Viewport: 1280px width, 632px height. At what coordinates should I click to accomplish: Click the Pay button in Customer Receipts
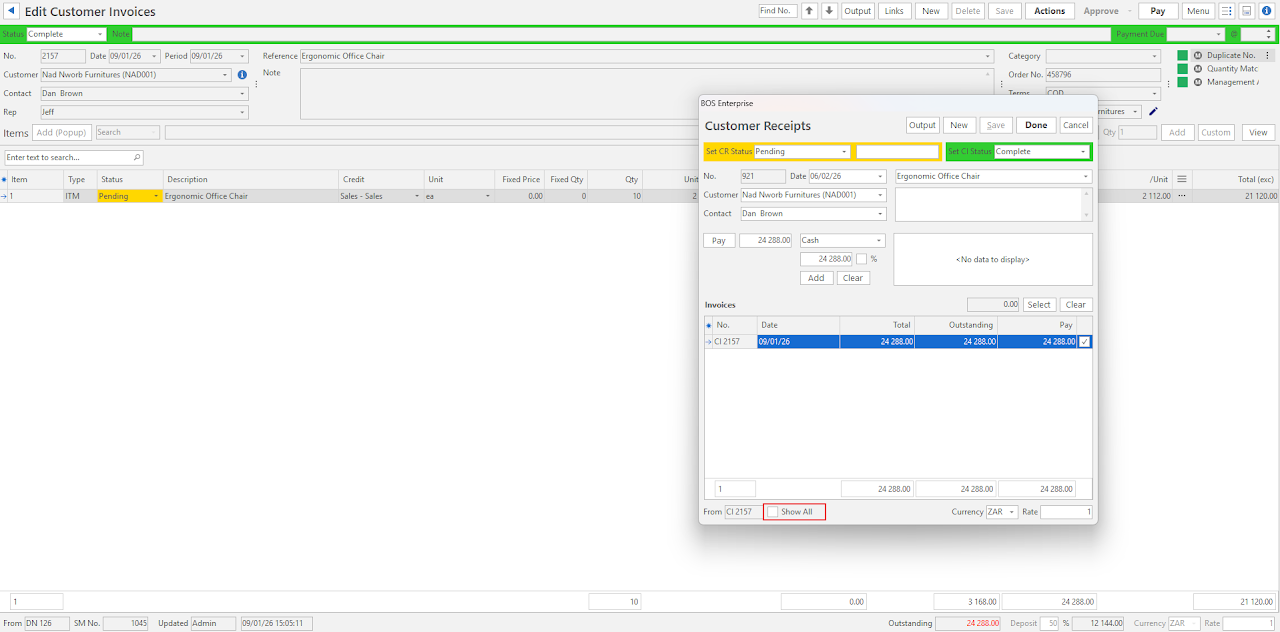[x=719, y=241]
